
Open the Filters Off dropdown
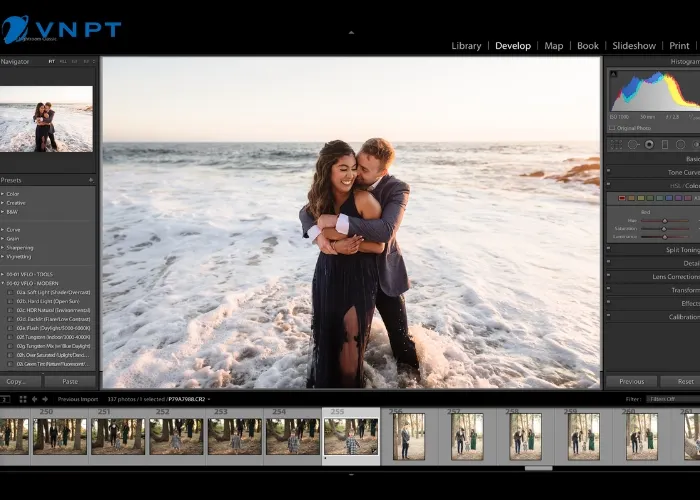coord(673,399)
